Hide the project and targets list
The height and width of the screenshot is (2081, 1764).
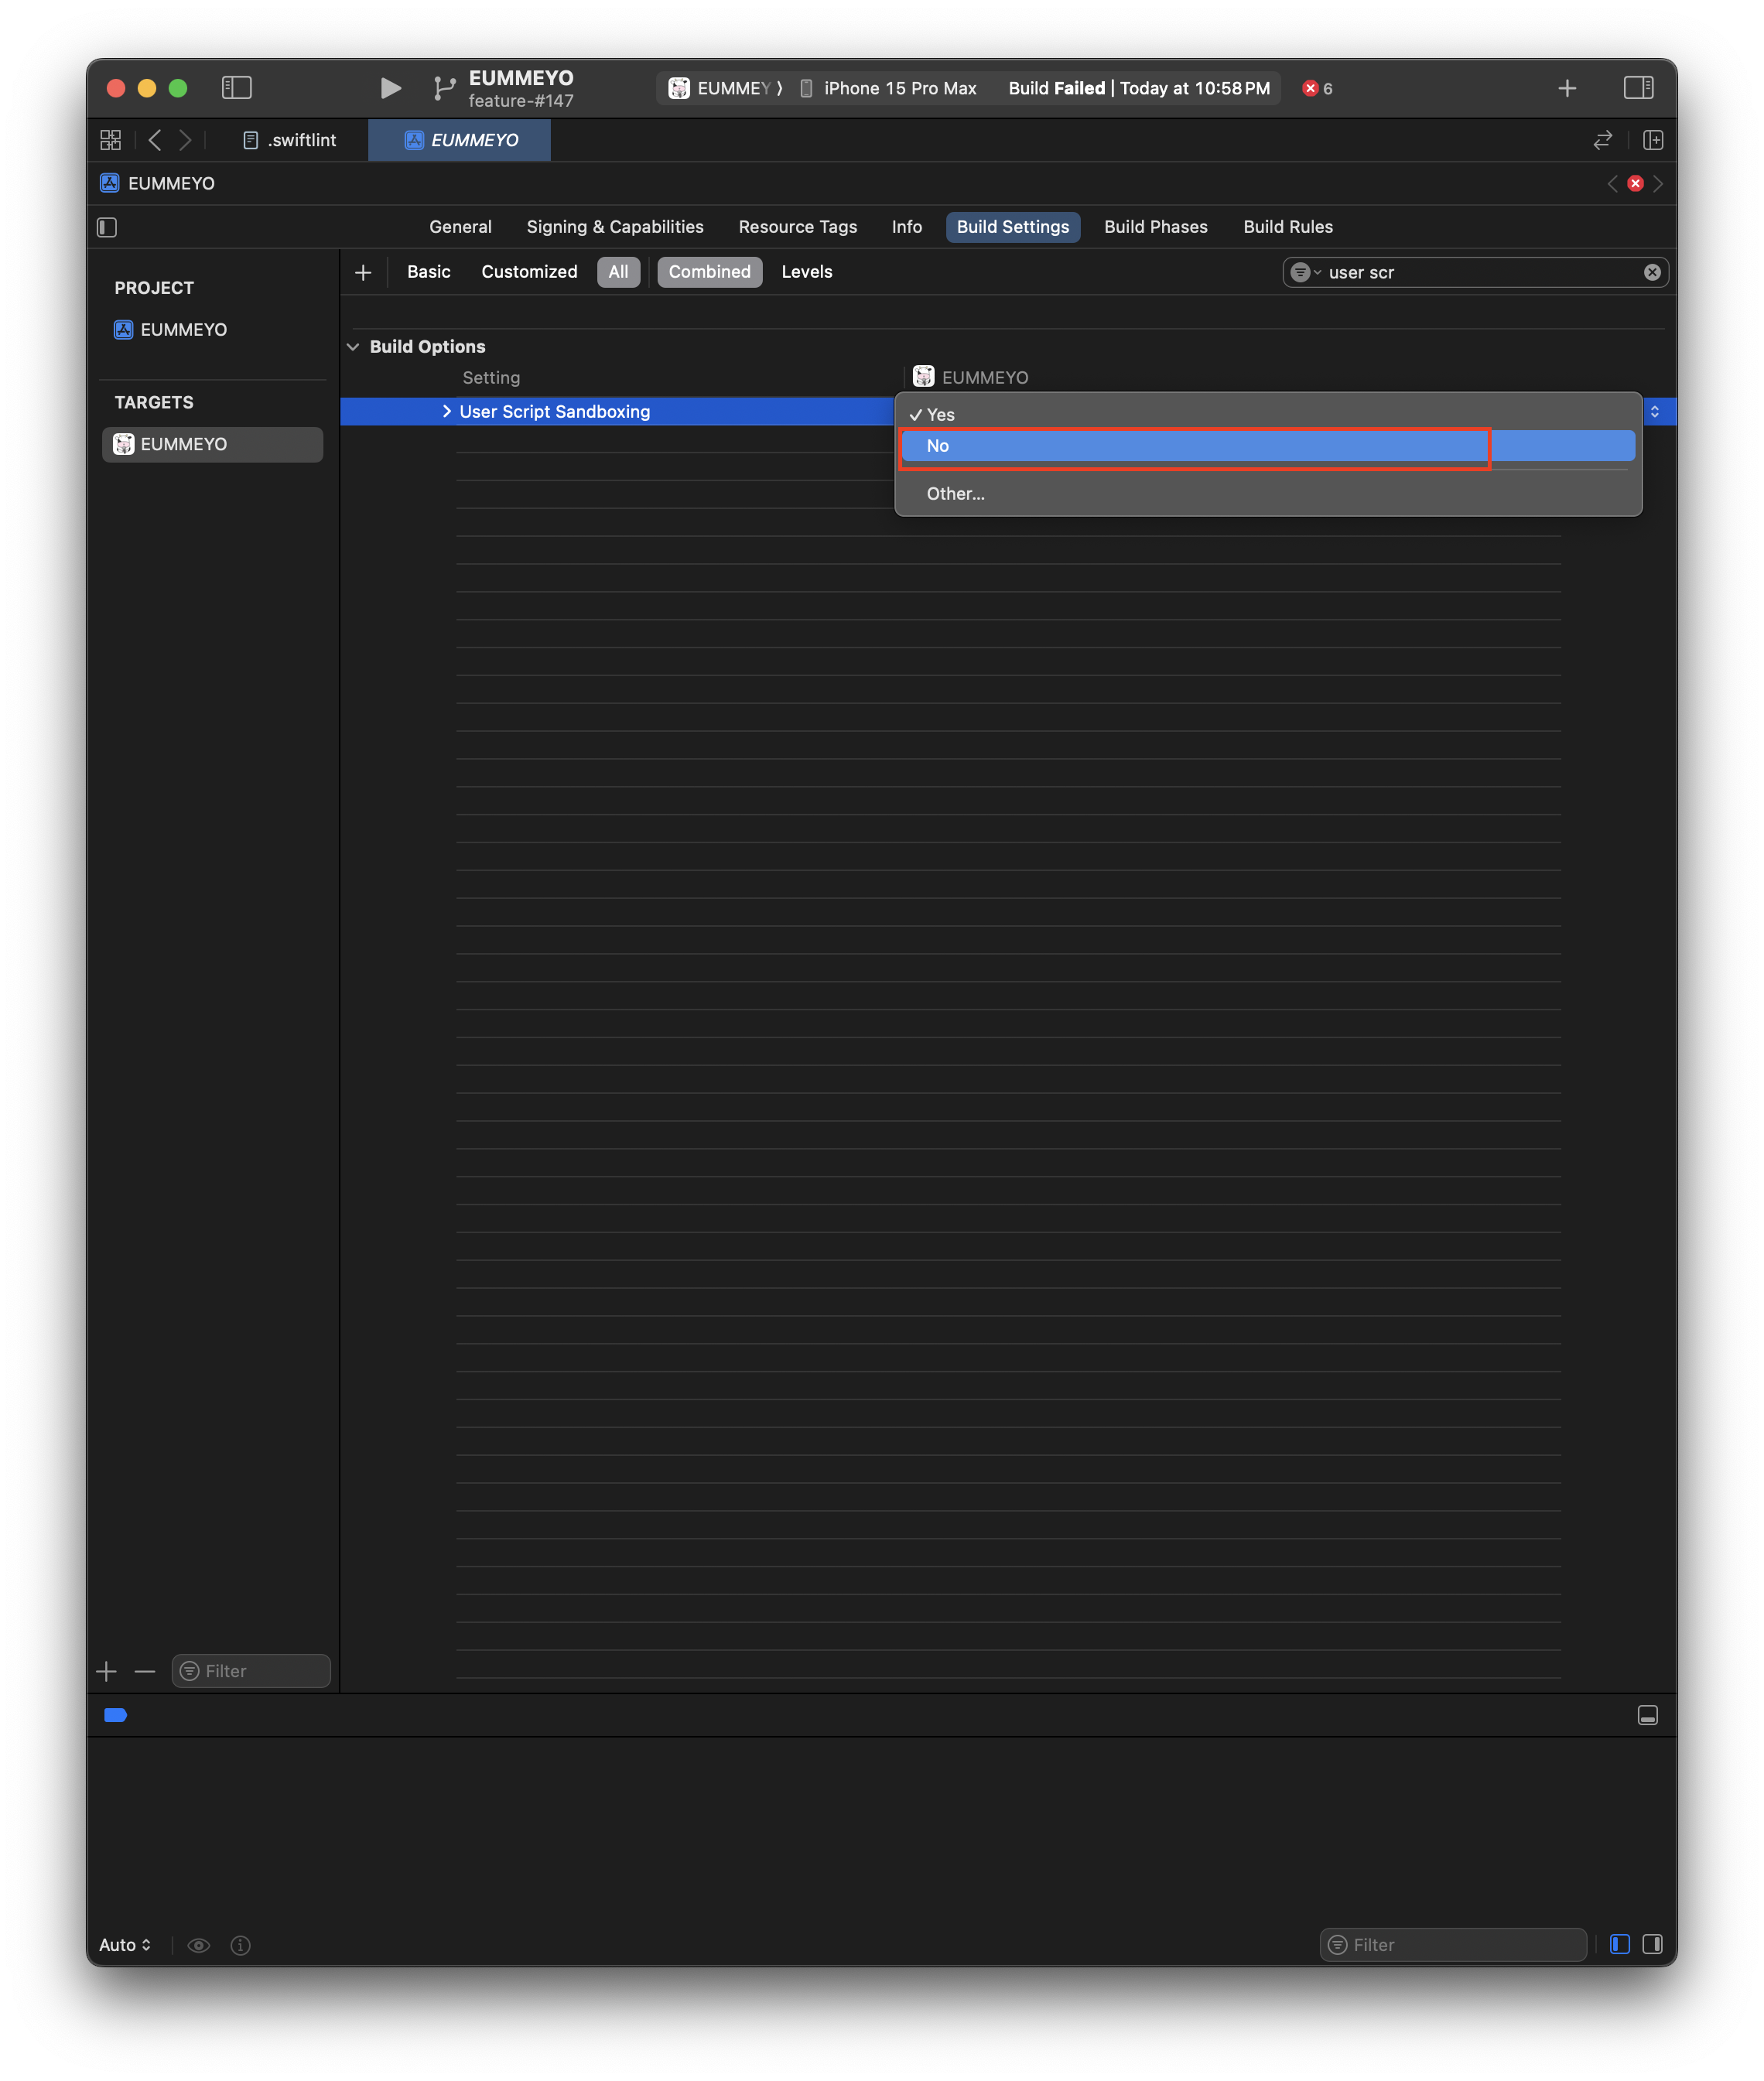point(107,227)
